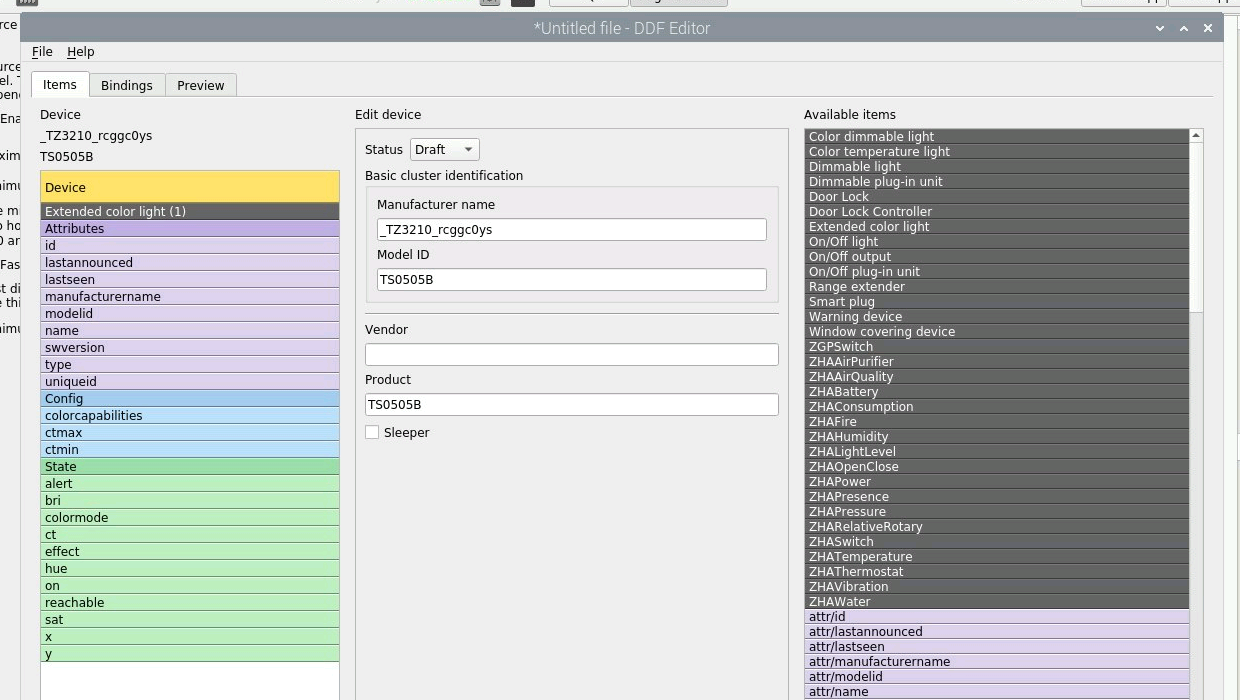The image size is (1240, 700).
Task: Click the Available items scrollbar up arrow
Action: click(1196, 135)
